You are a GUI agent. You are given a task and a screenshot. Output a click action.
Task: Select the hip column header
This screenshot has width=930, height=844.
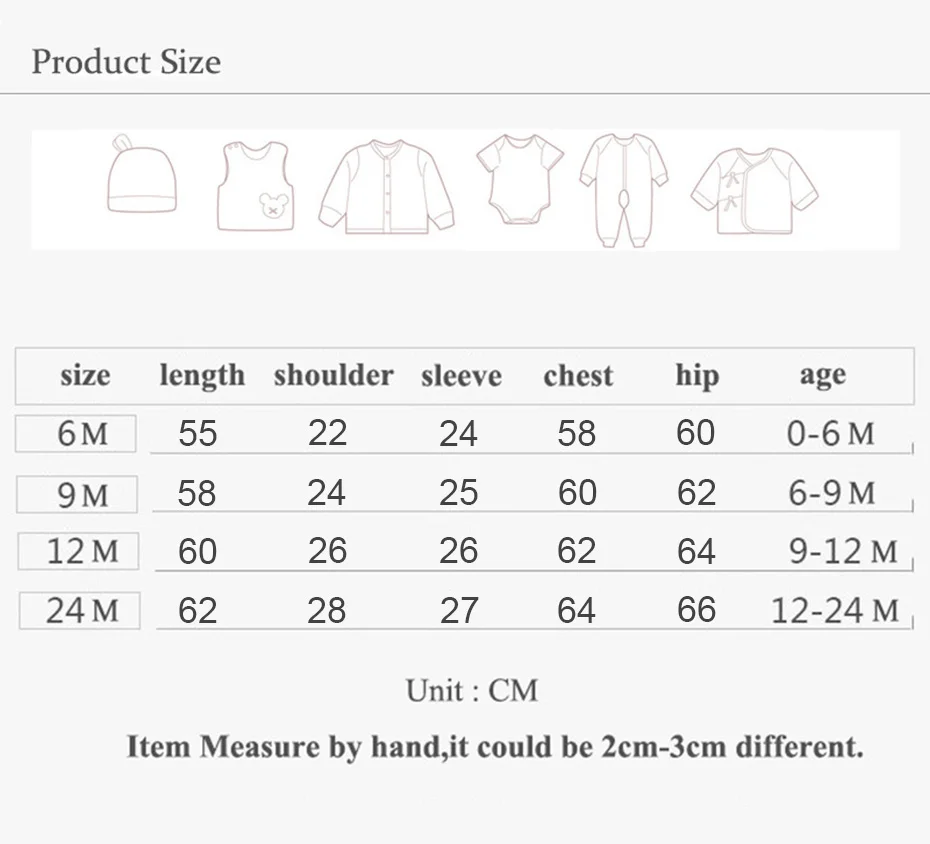698,375
